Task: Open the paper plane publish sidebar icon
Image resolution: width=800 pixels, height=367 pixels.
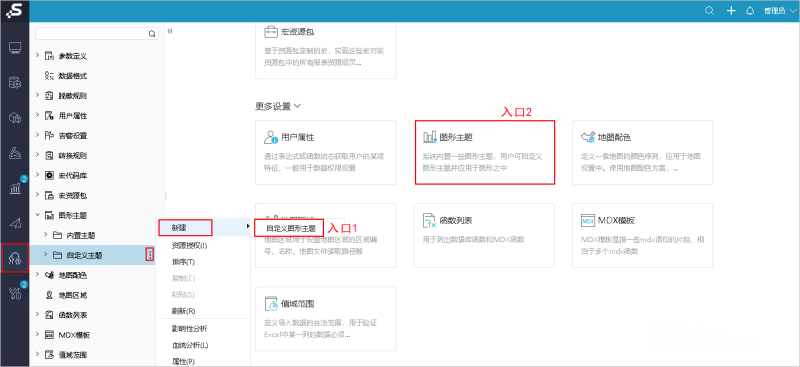Action: tap(15, 223)
